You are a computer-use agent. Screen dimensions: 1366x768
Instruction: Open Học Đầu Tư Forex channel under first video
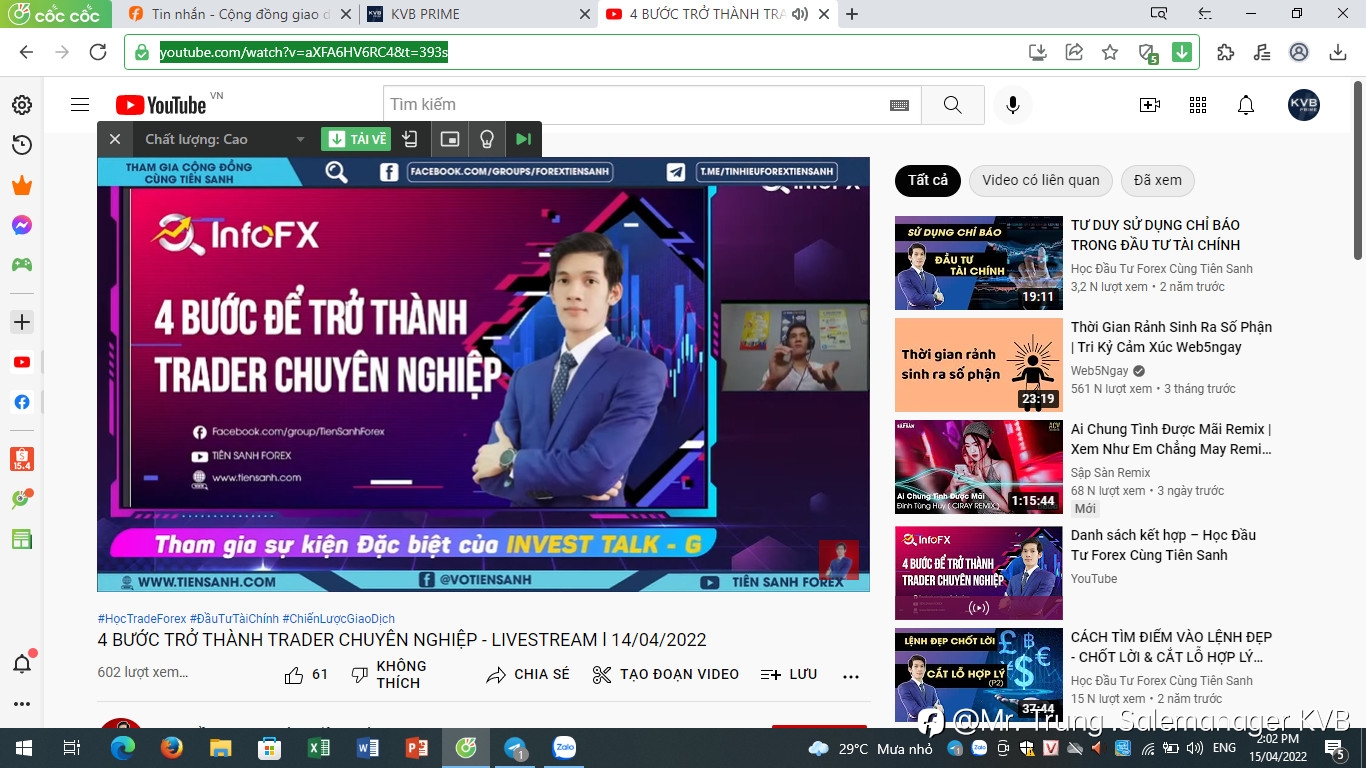point(1161,269)
